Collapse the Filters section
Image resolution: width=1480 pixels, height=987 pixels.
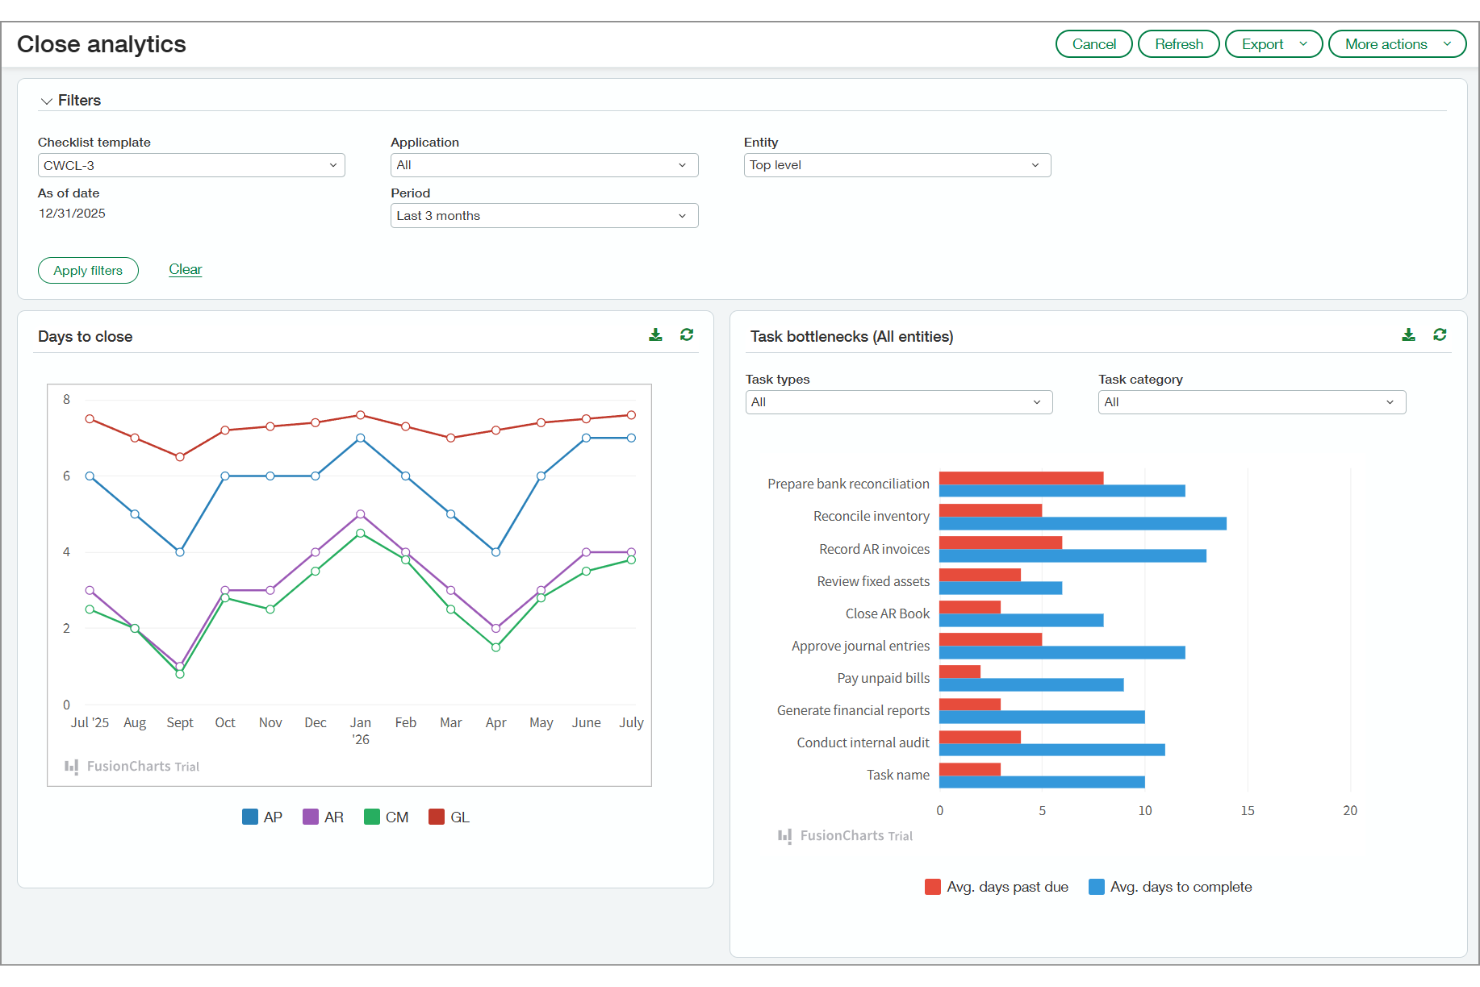46,100
